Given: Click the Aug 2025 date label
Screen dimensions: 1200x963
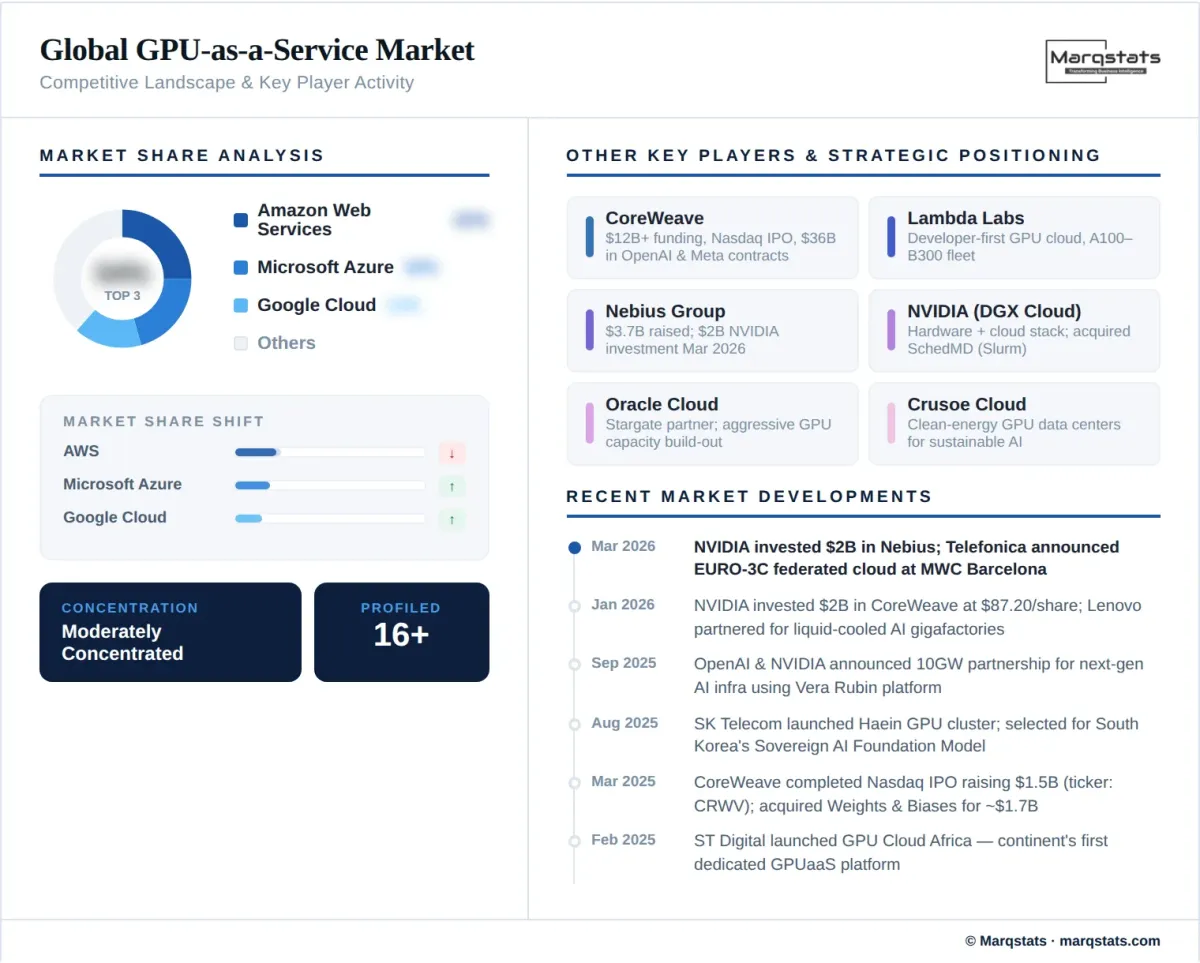Looking at the screenshot, I should coord(624,723).
